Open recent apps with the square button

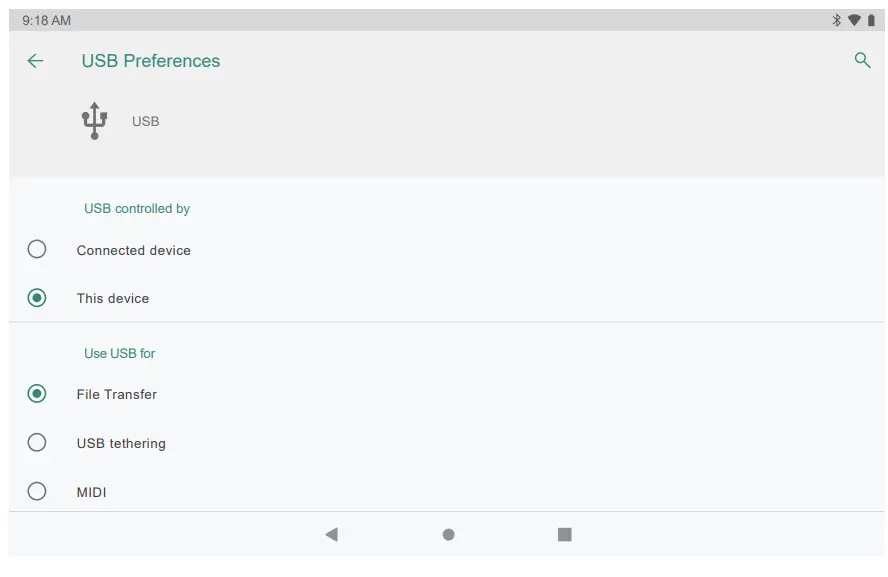[564, 535]
